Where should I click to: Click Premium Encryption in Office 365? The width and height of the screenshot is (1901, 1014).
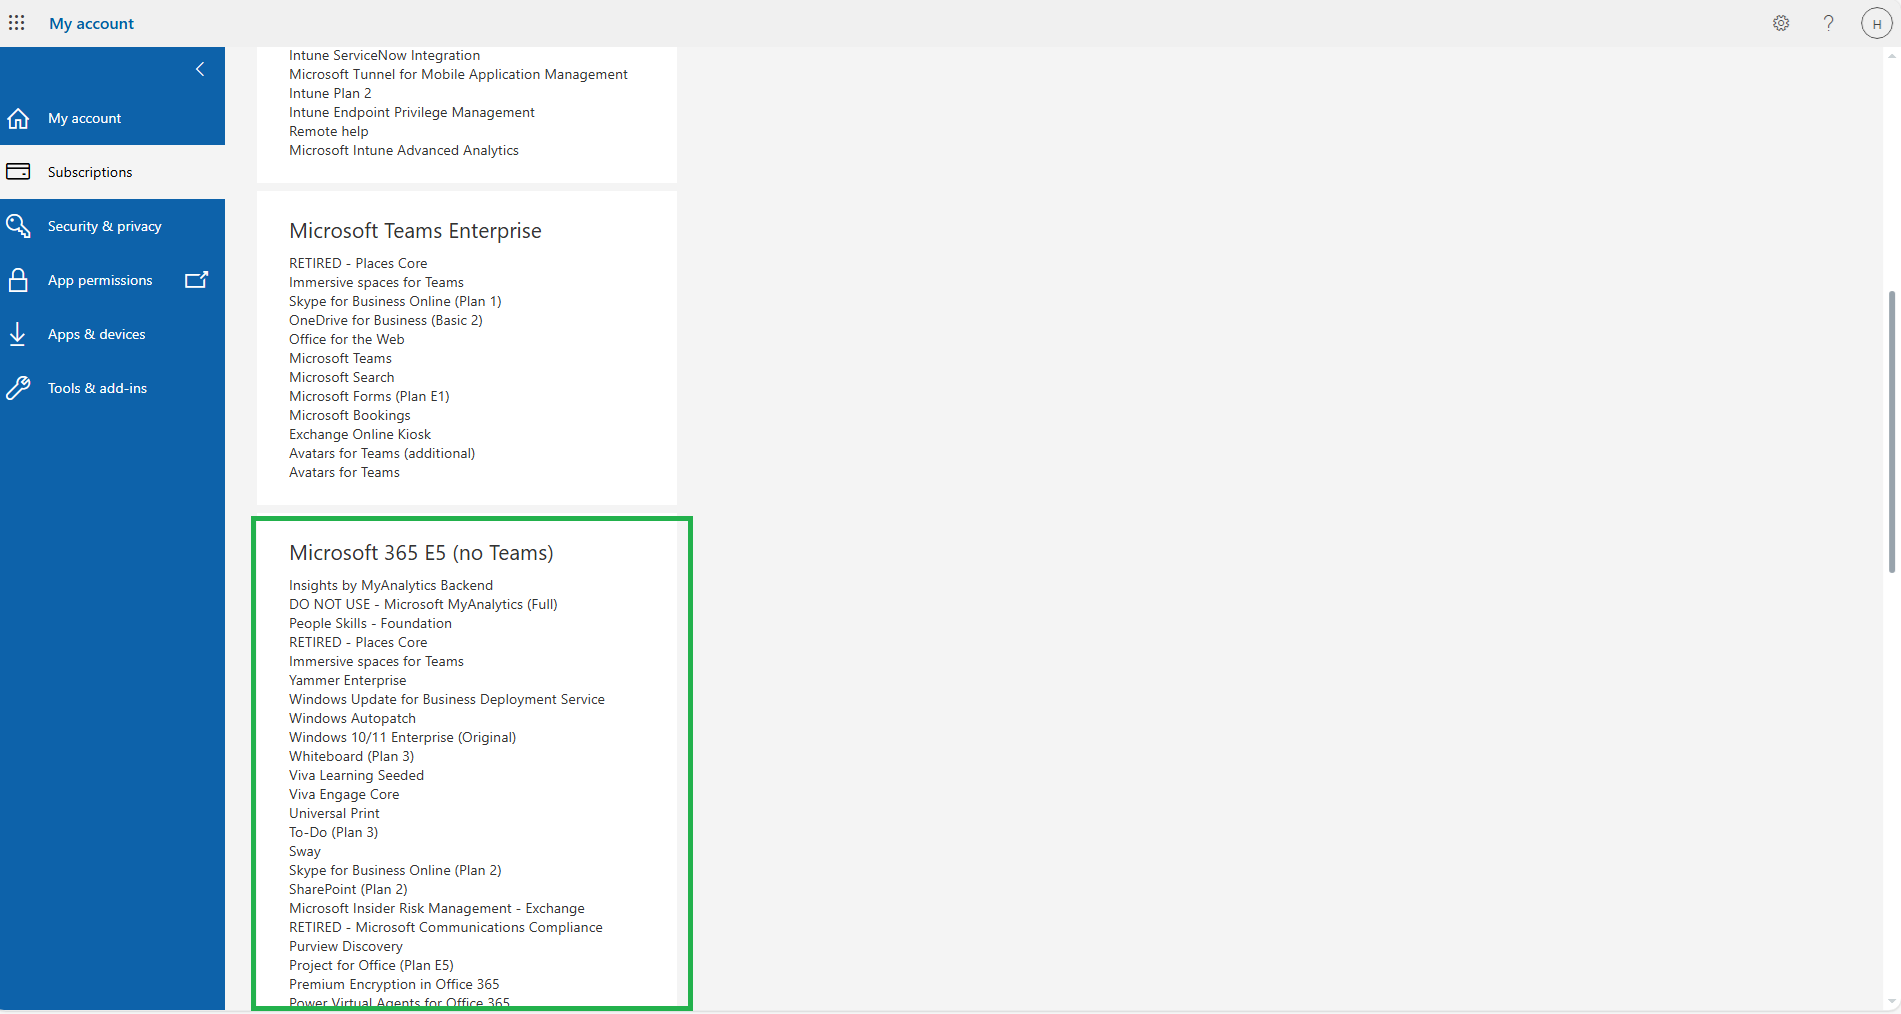394,984
